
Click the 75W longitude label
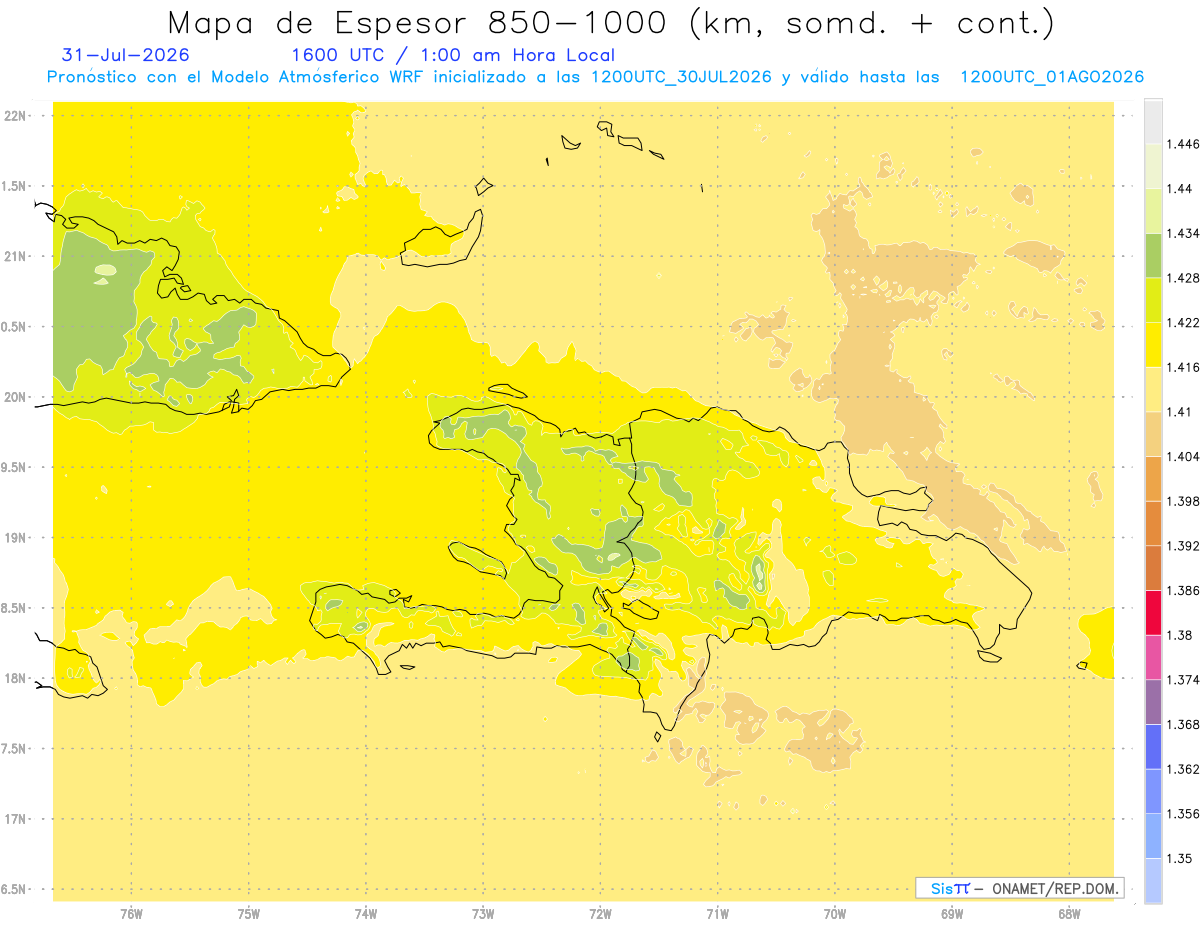[x=249, y=914]
